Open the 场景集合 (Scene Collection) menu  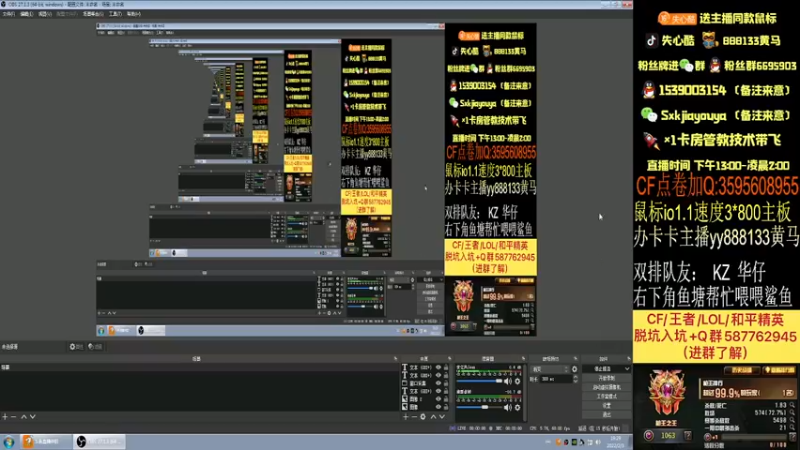click(93, 14)
